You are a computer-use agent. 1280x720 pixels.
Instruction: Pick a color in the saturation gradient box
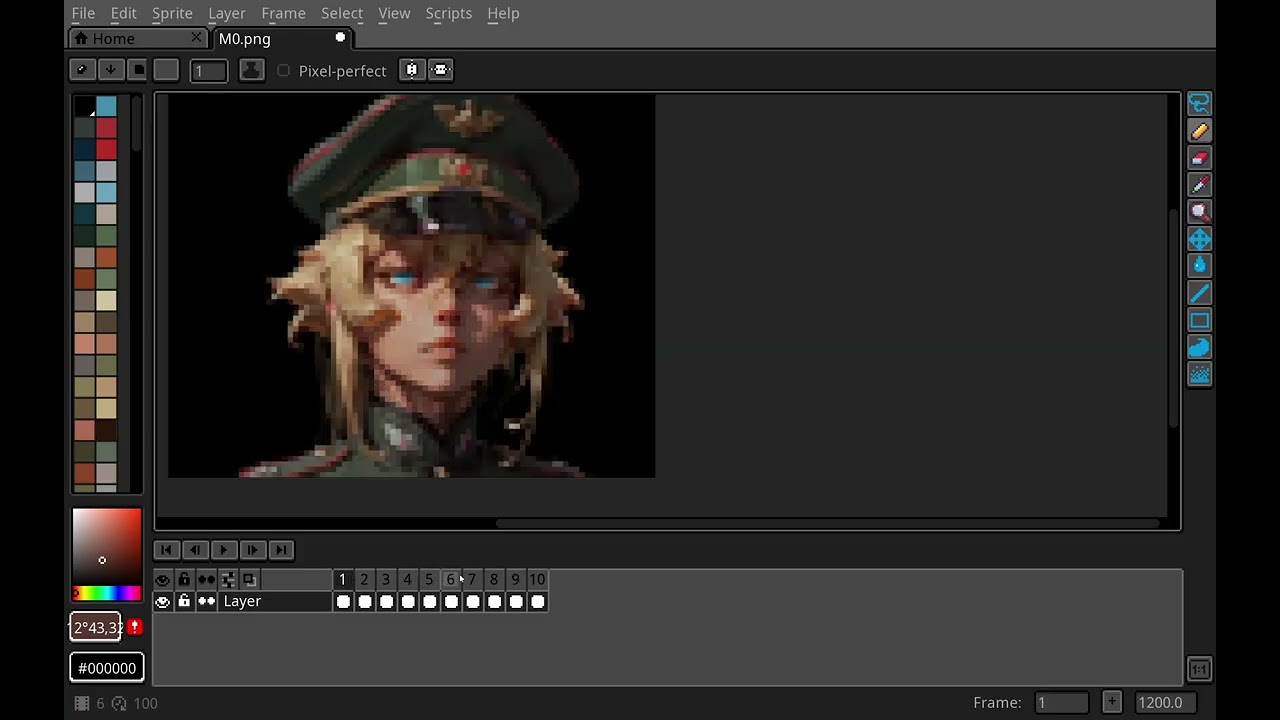point(107,545)
